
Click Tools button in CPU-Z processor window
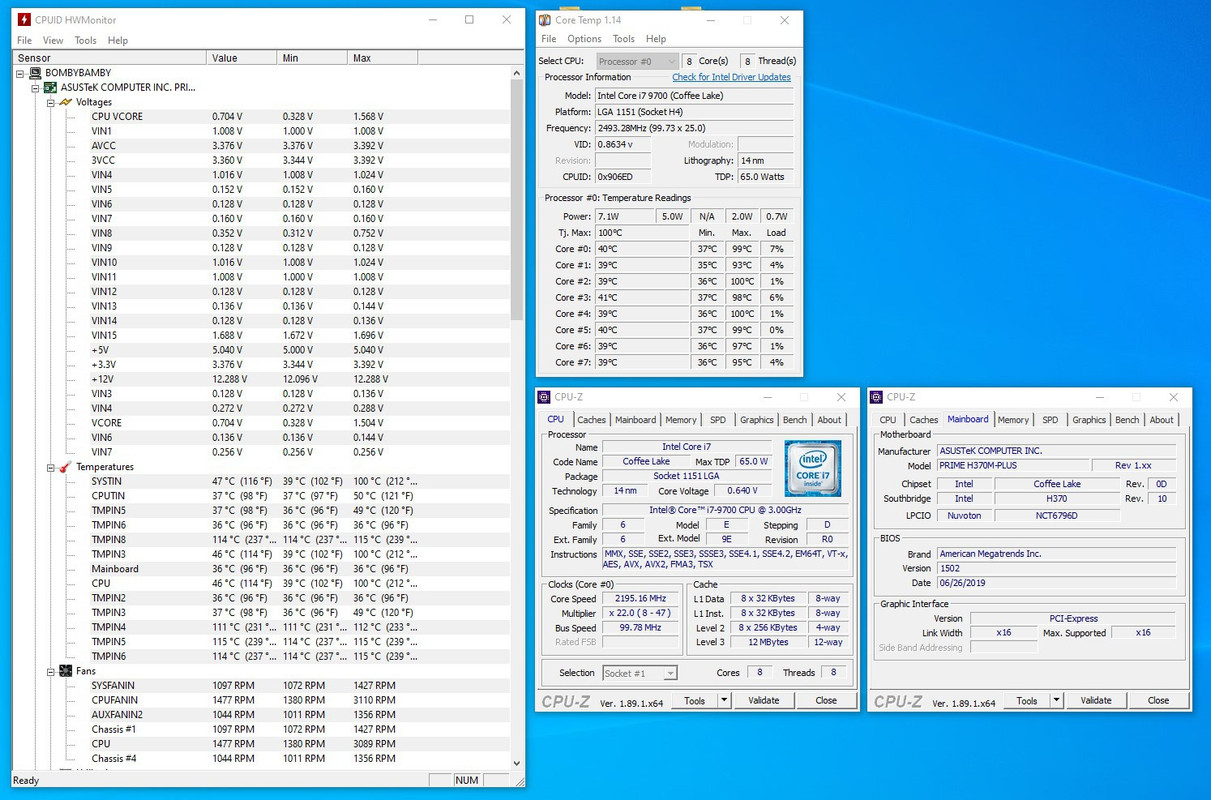[x=695, y=700]
